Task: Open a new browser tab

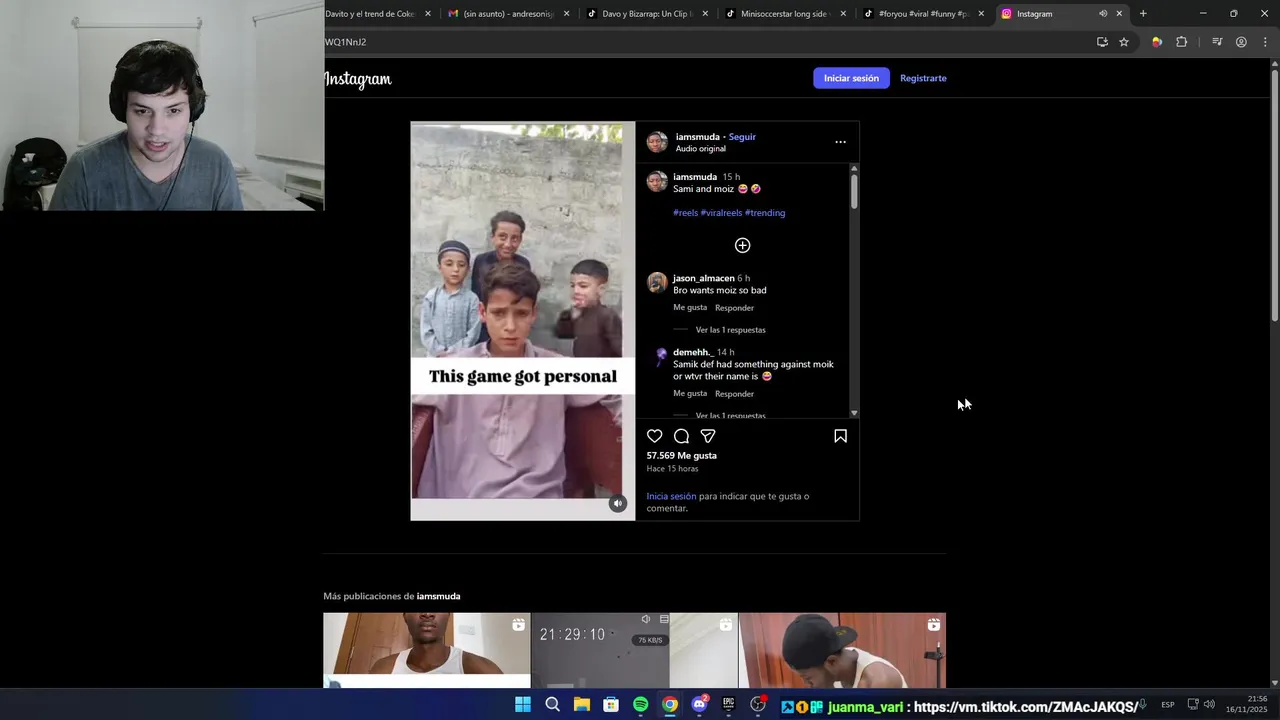Action: [x=1143, y=14]
